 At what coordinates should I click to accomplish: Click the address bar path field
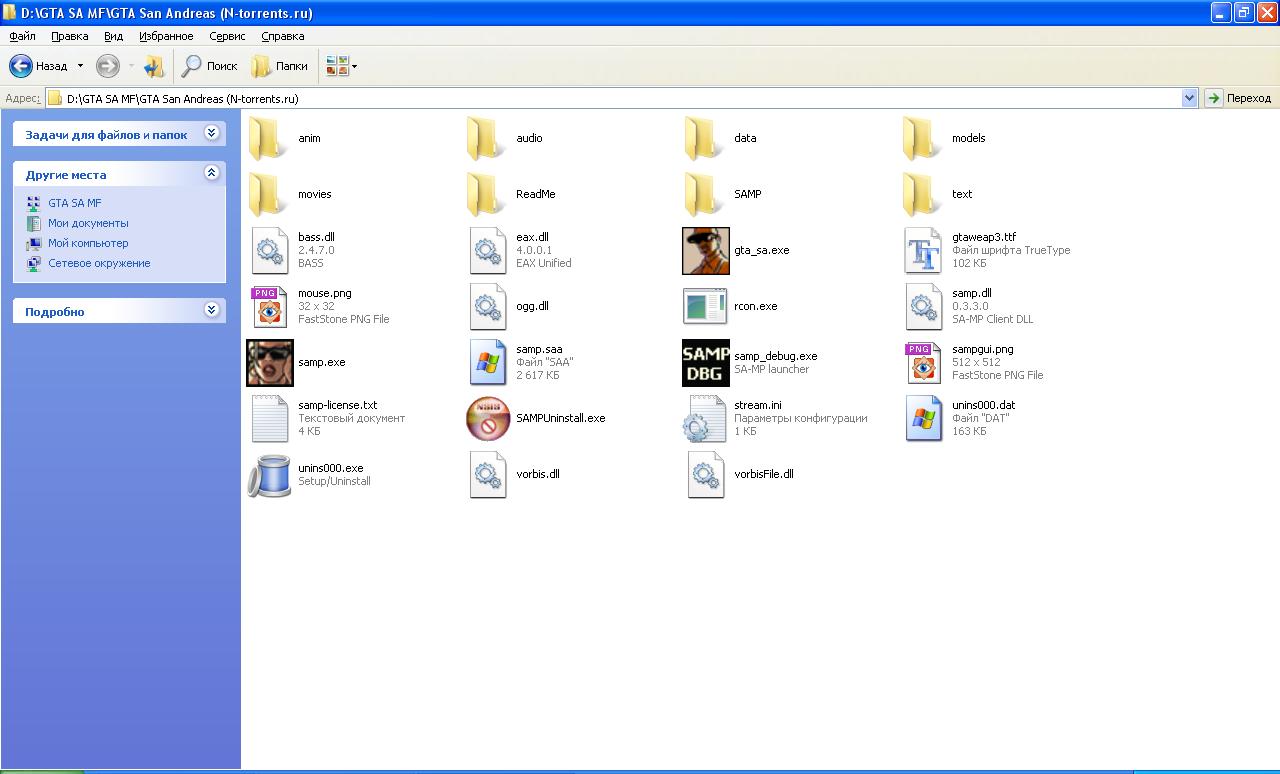click(613, 98)
